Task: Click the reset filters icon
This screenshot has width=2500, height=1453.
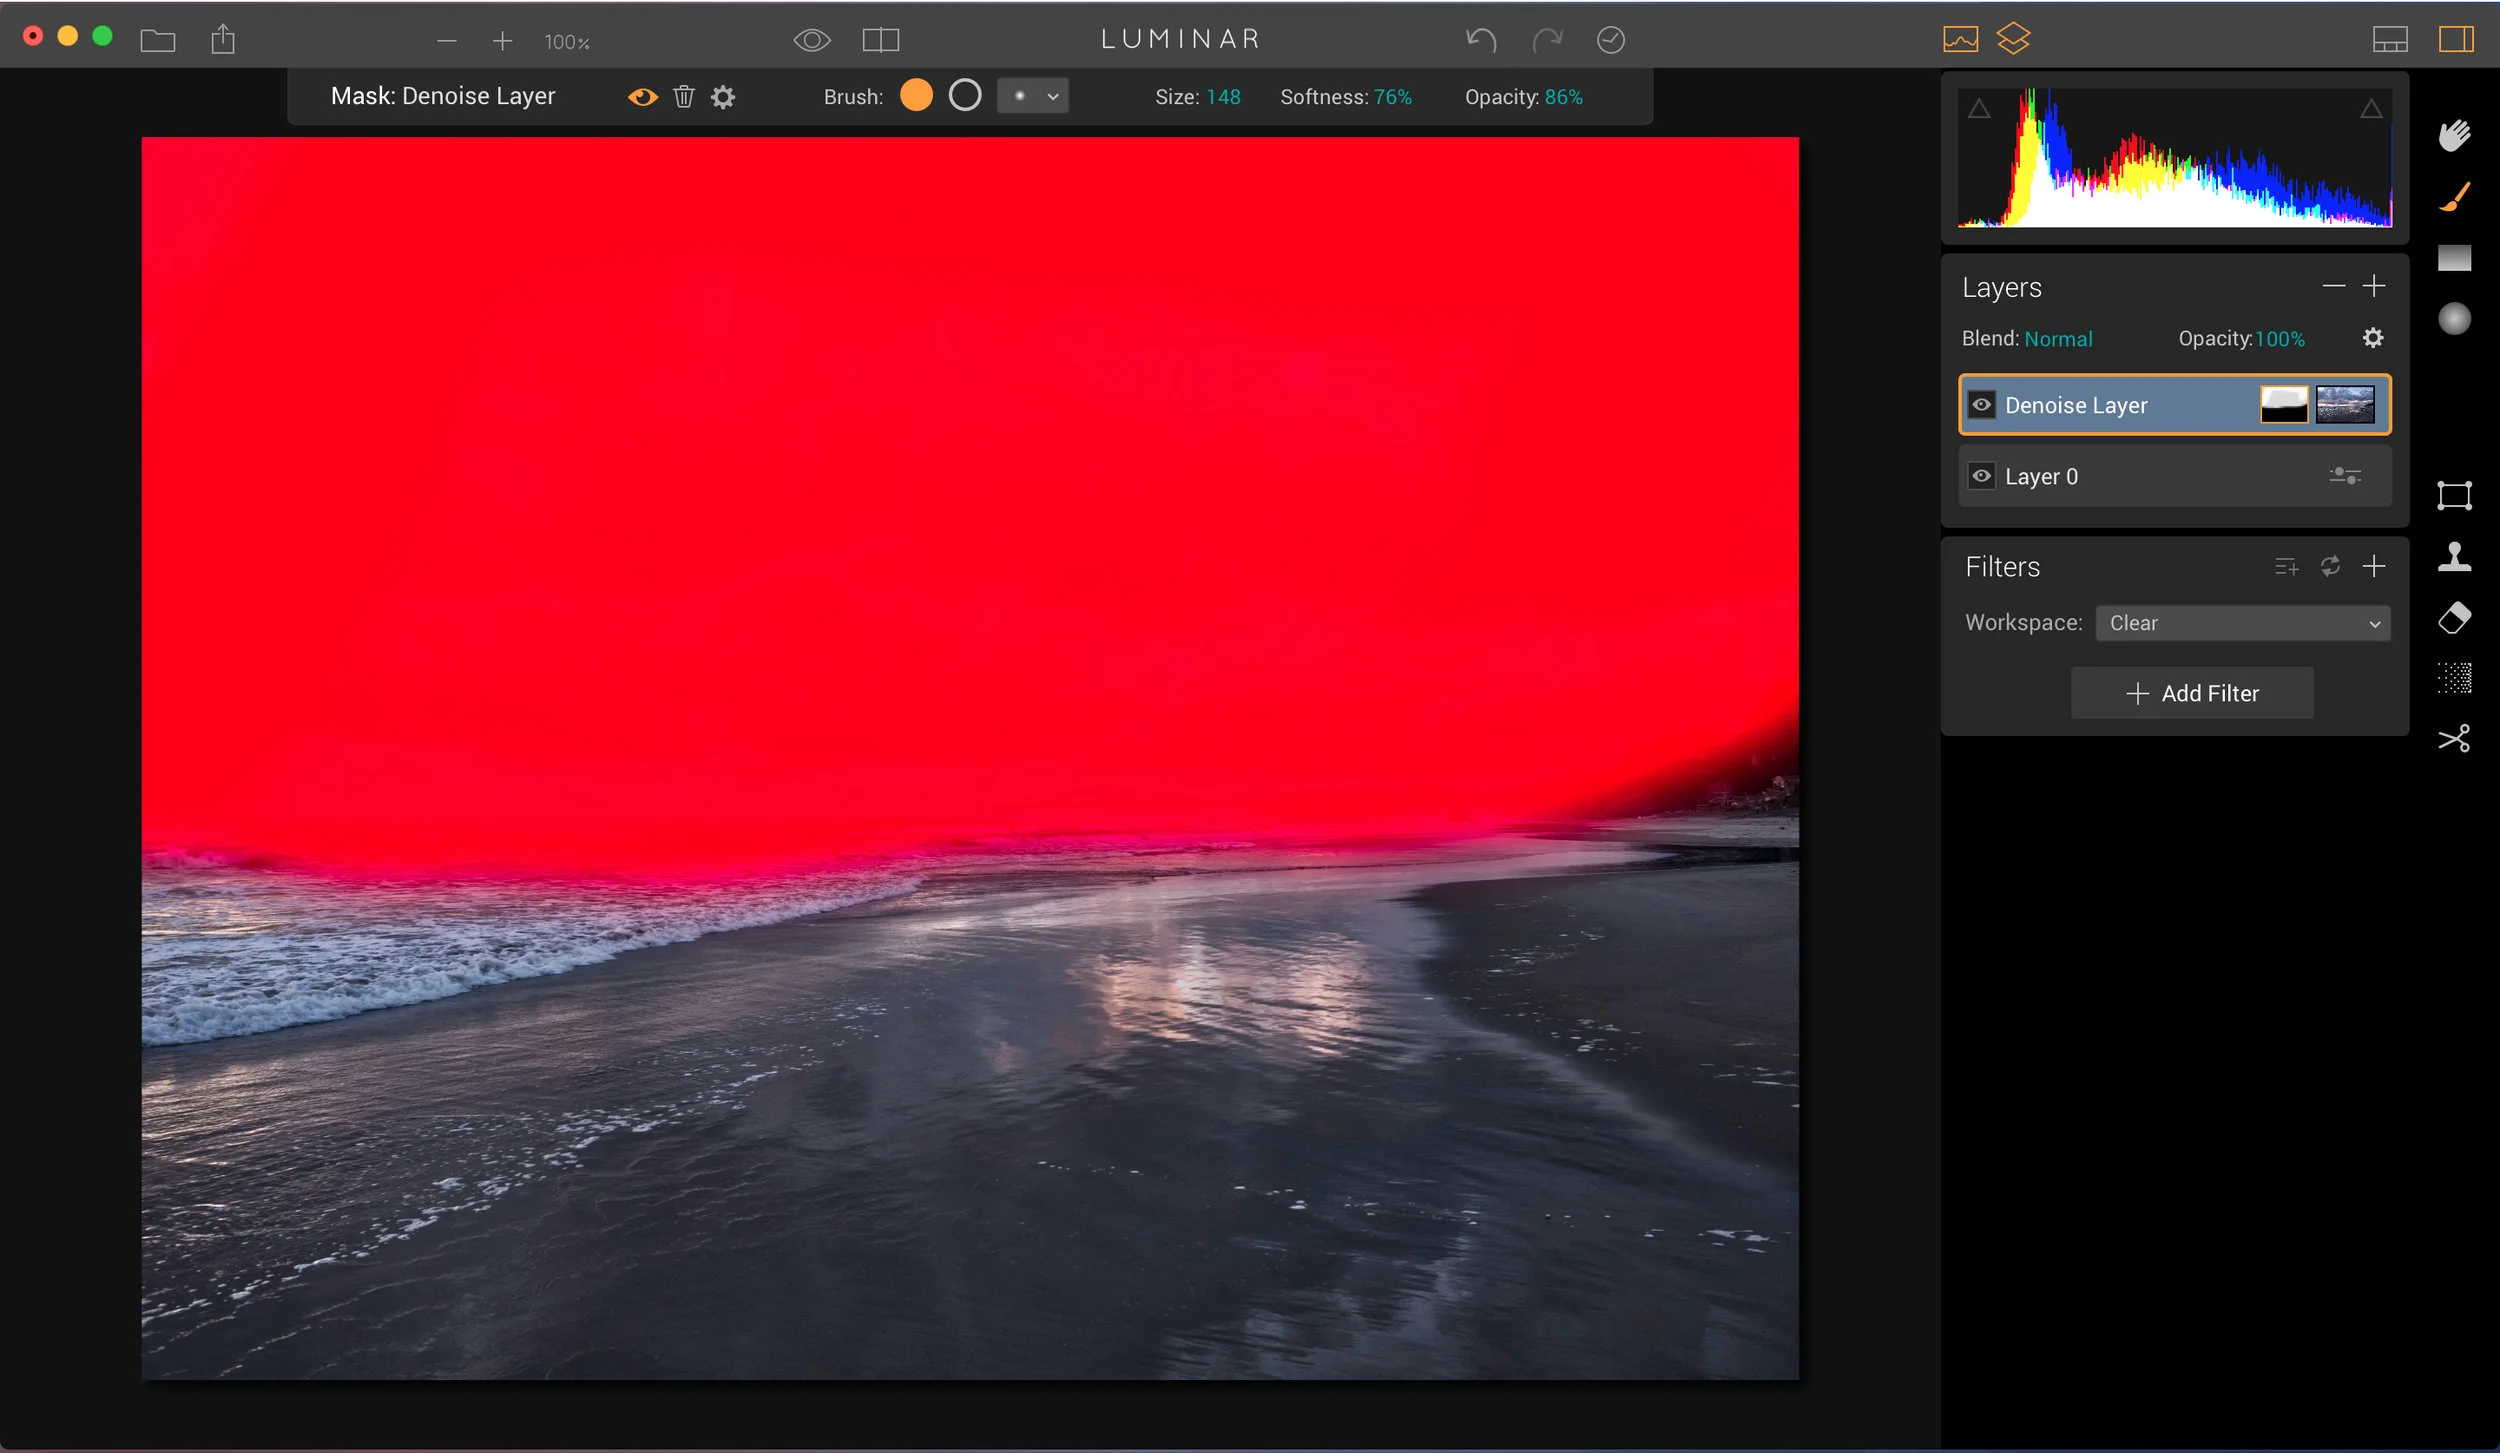Action: coord(2330,567)
